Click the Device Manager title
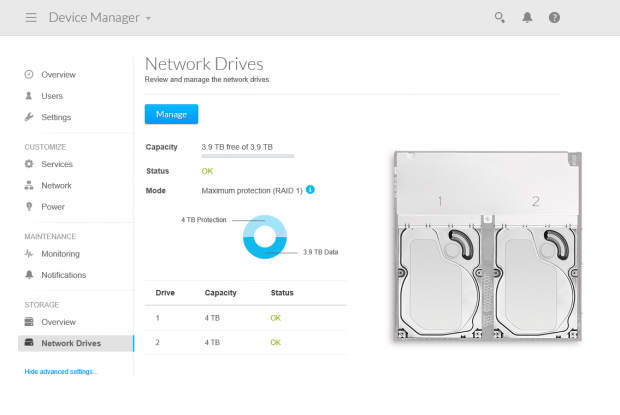Viewport: 620px width, 415px height. coord(94,17)
